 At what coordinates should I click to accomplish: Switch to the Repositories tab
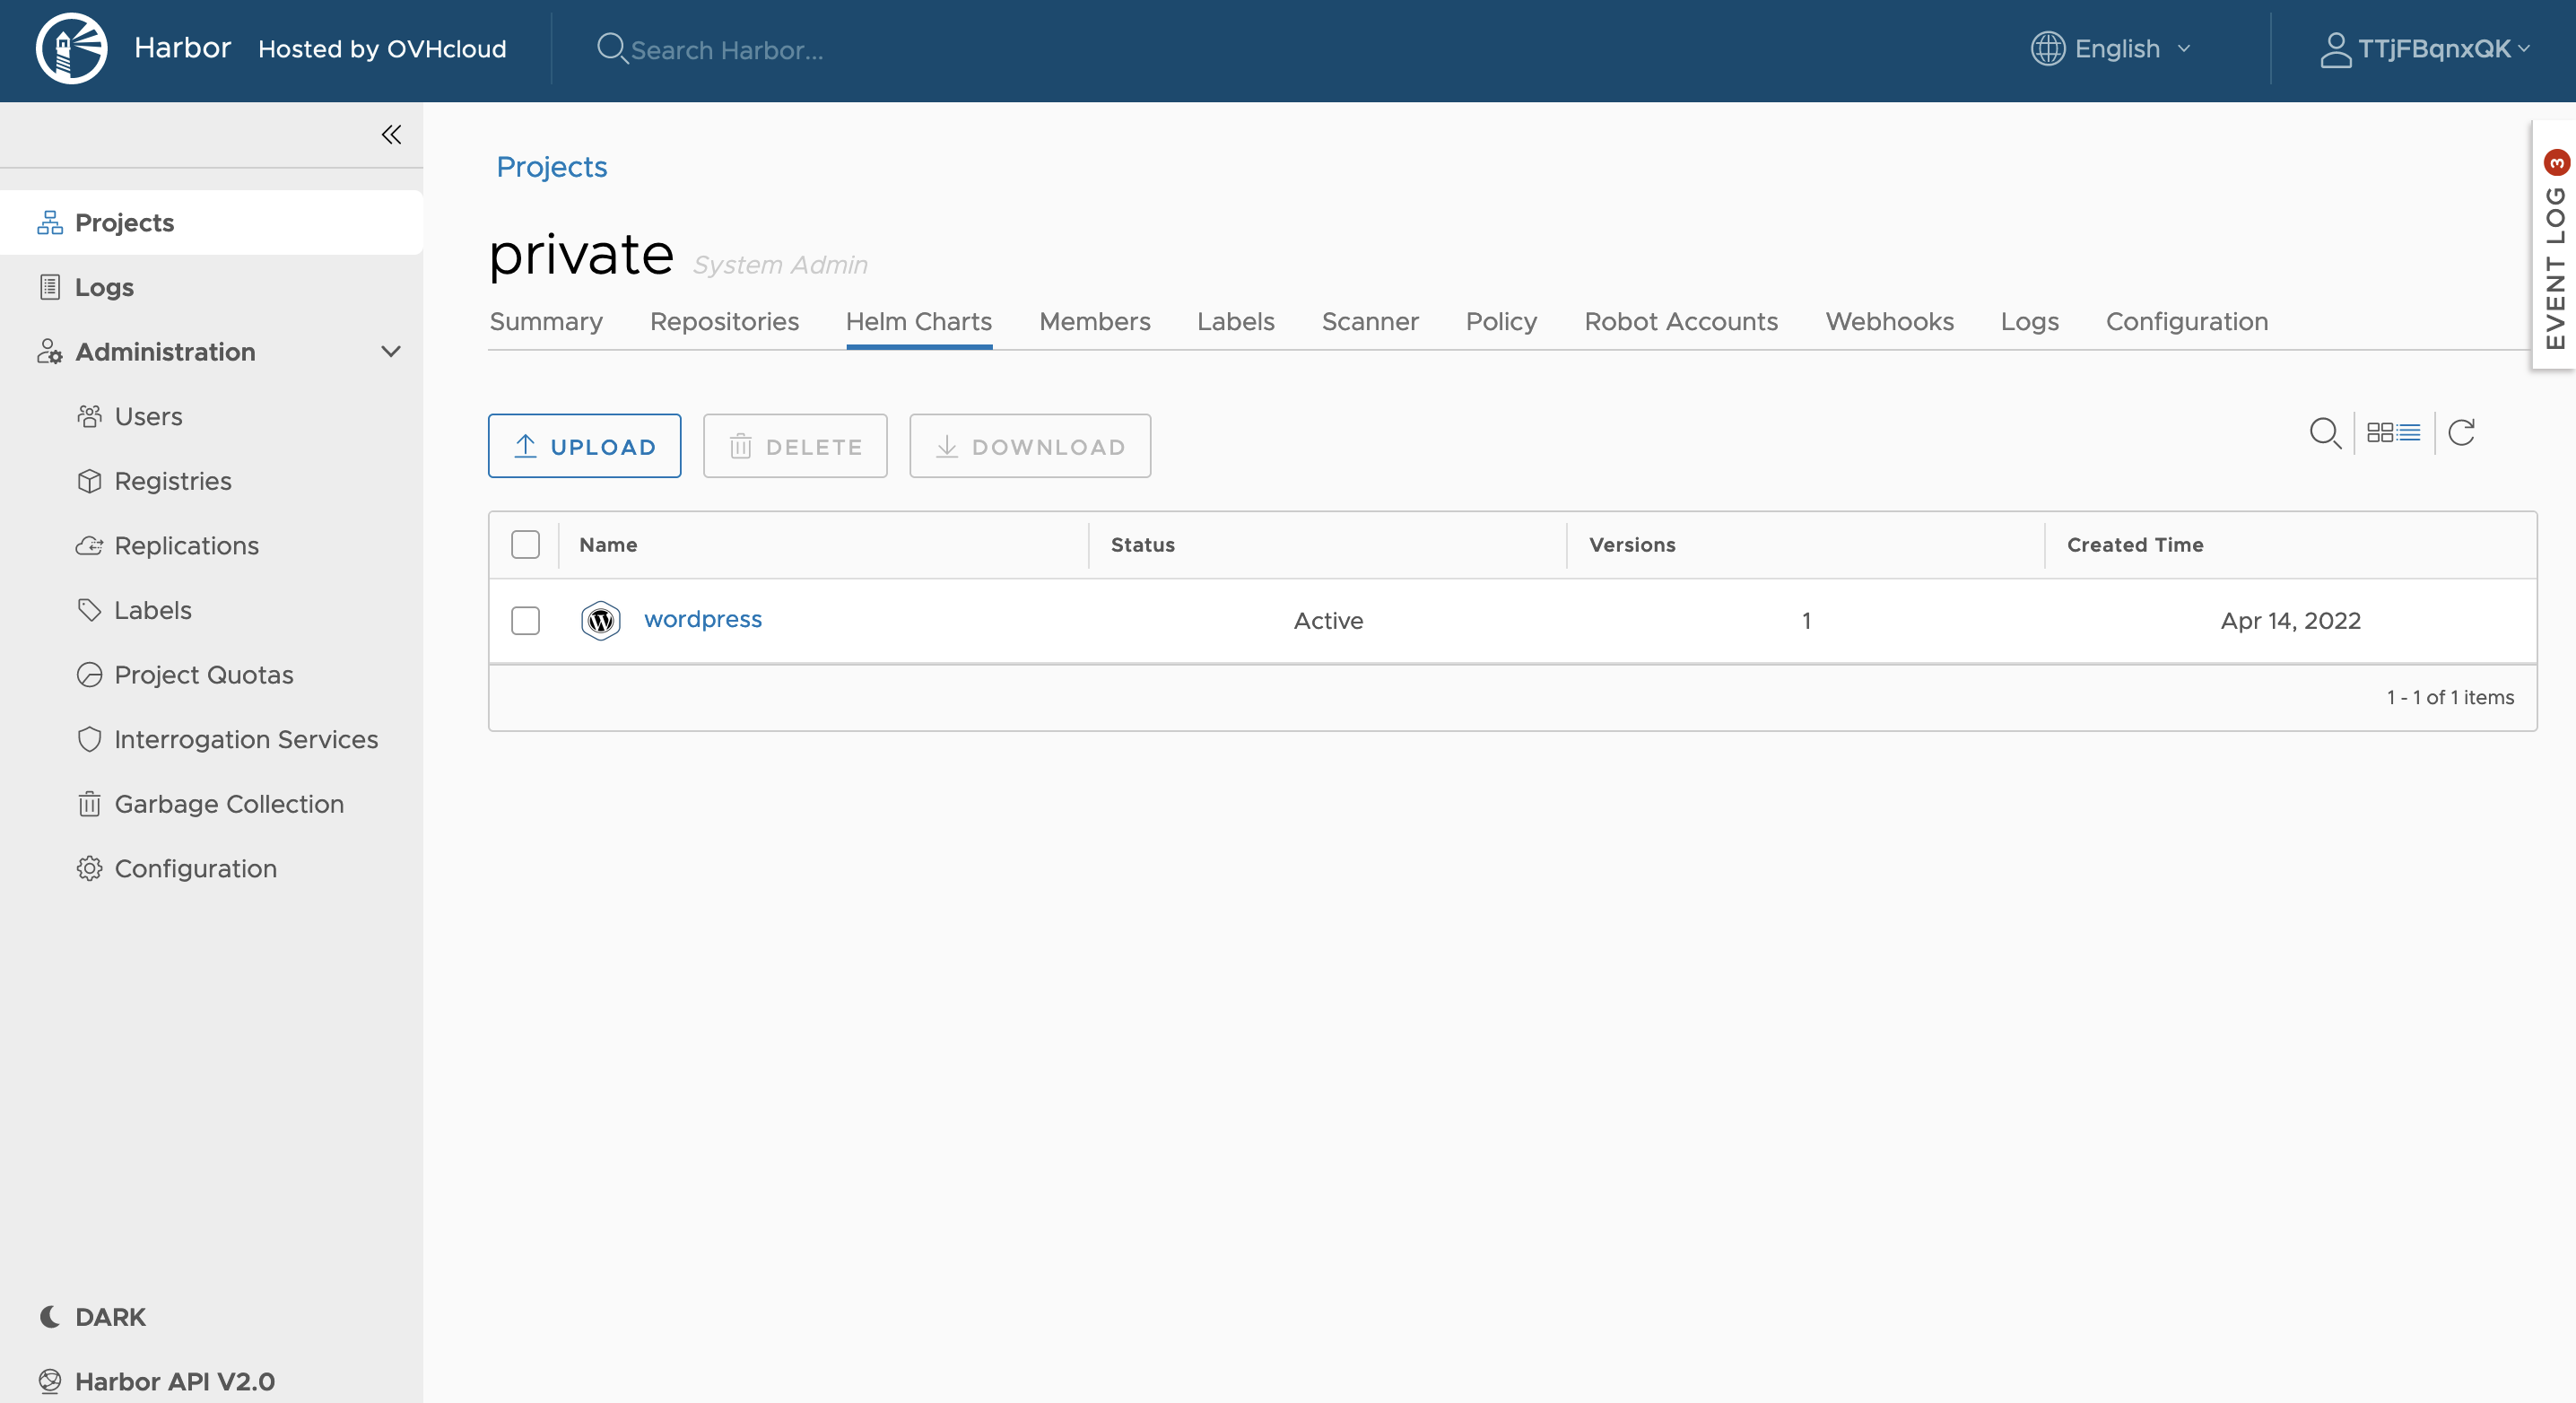tap(724, 322)
